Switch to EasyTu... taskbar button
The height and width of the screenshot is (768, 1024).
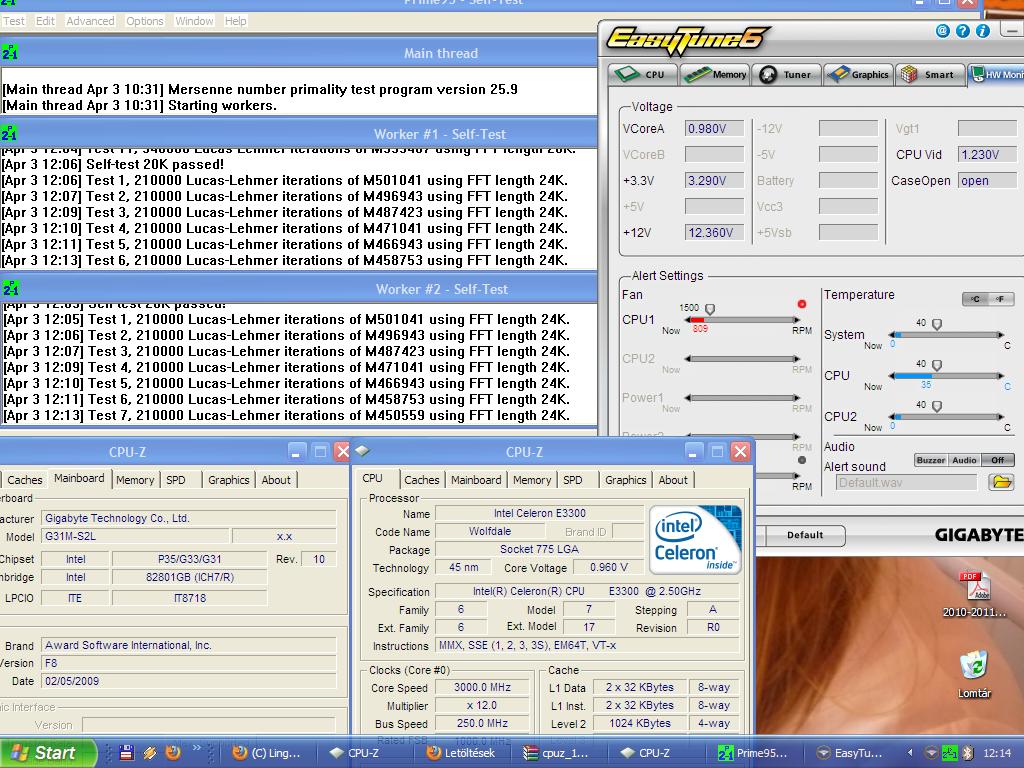pos(851,753)
